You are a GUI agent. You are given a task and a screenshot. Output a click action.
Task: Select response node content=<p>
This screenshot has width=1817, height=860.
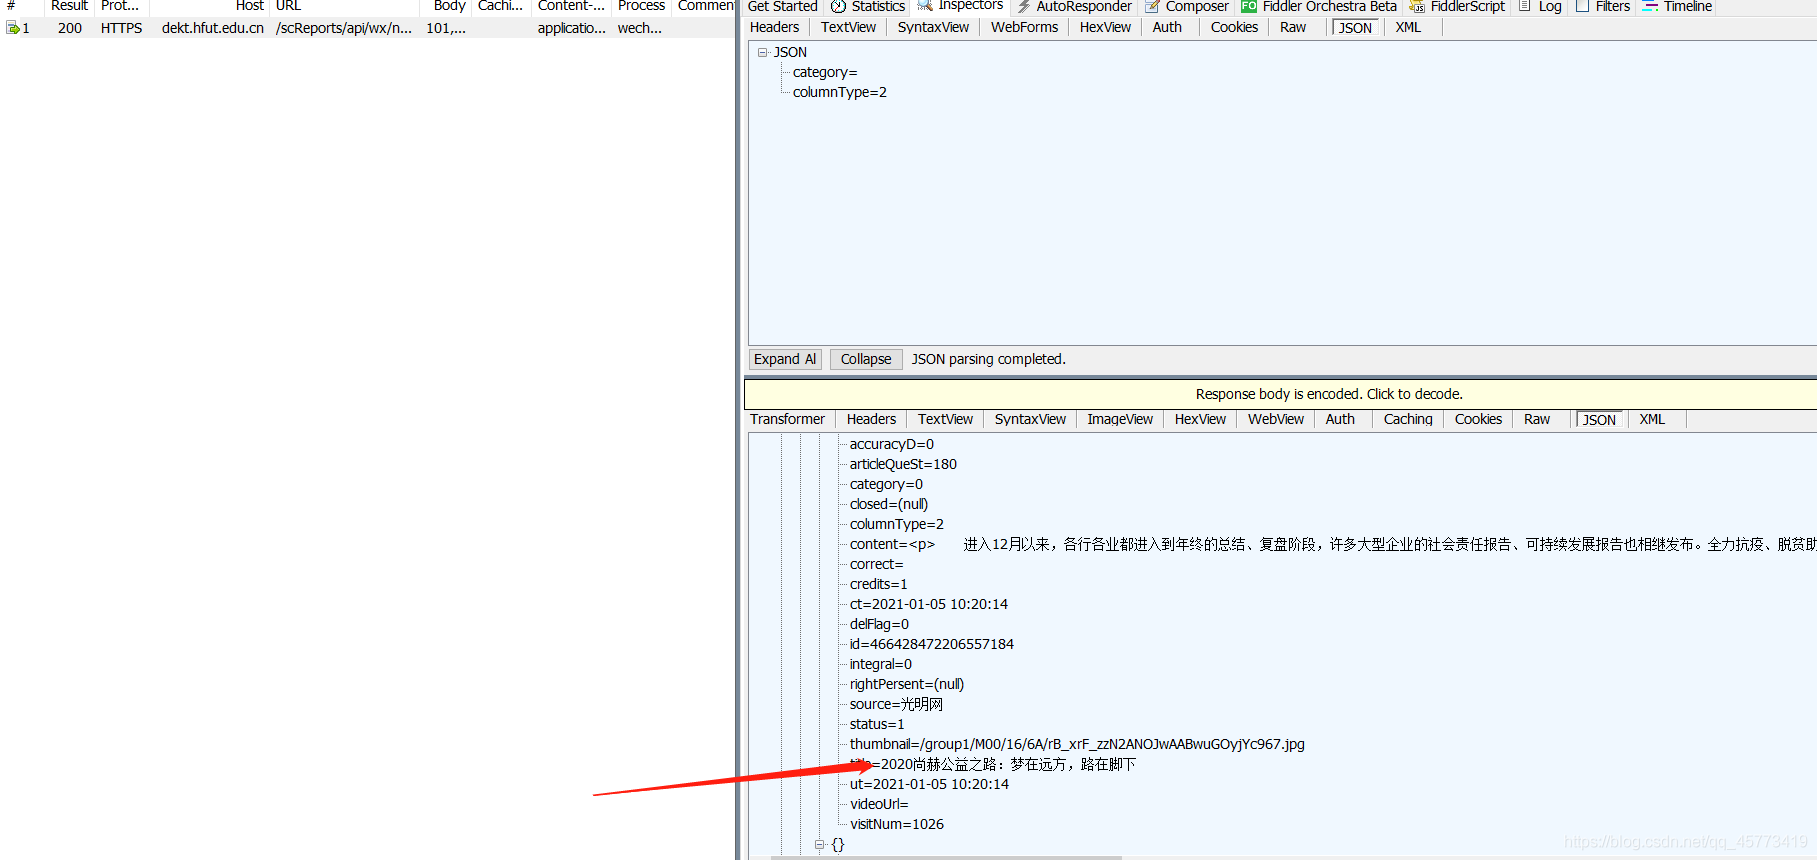(892, 544)
